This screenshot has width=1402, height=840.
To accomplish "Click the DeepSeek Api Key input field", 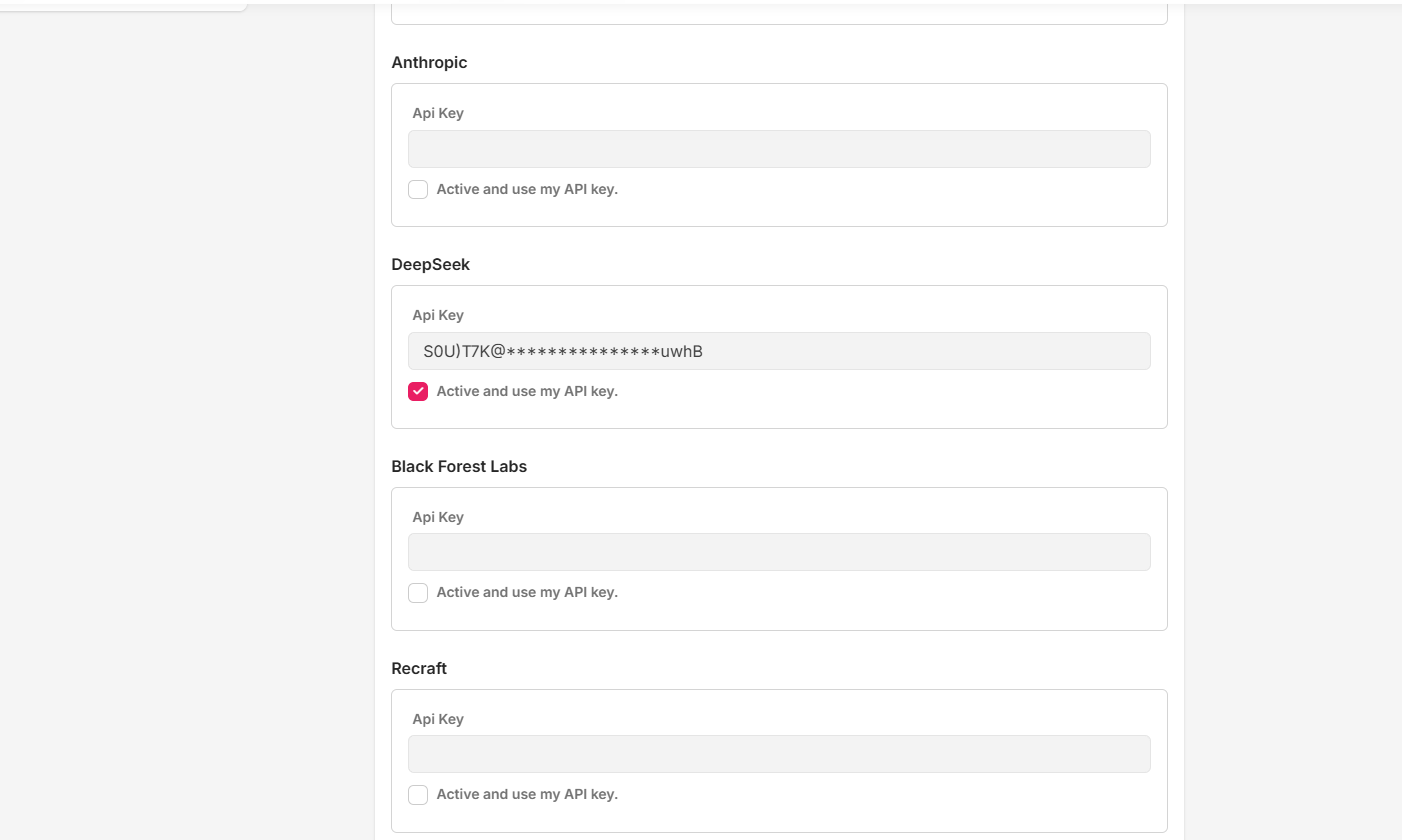I will (779, 351).
